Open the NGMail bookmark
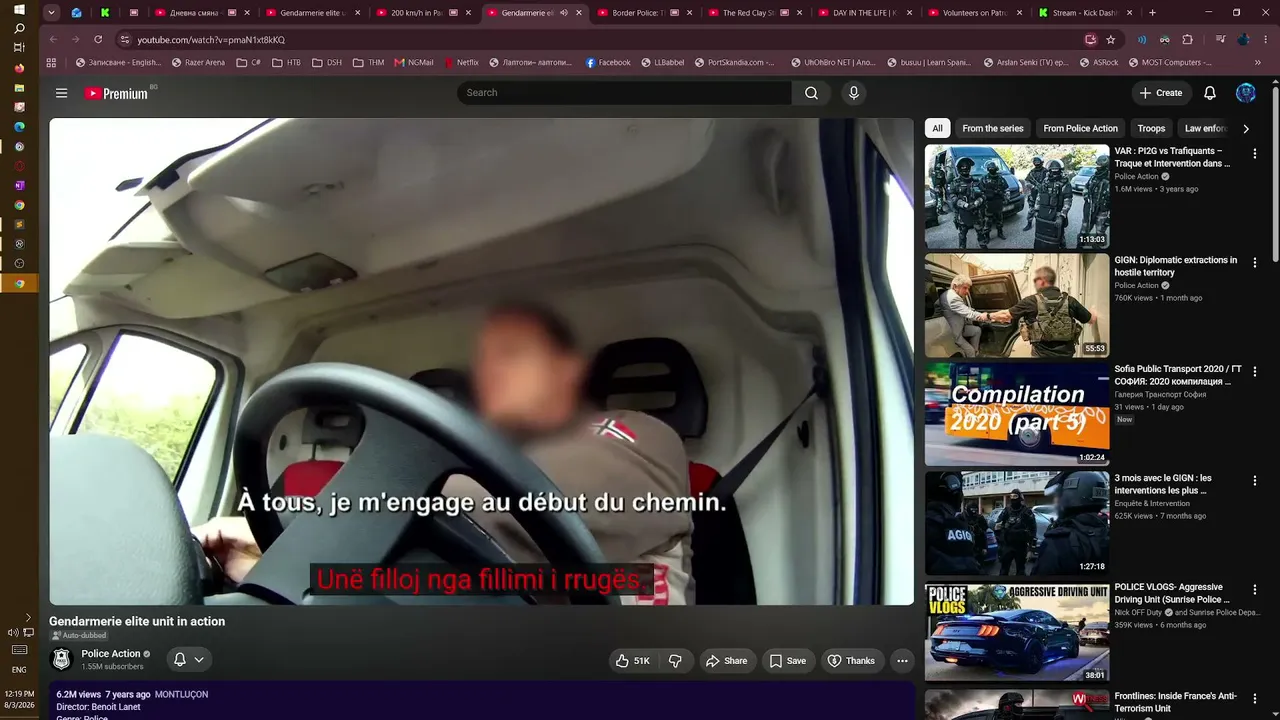 click(x=414, y=62)
